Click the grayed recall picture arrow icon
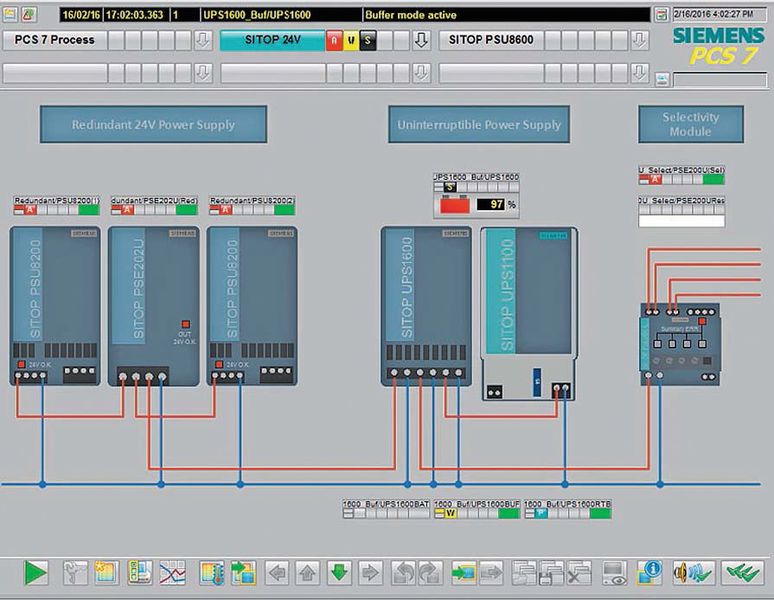 (x=491, y=573)
